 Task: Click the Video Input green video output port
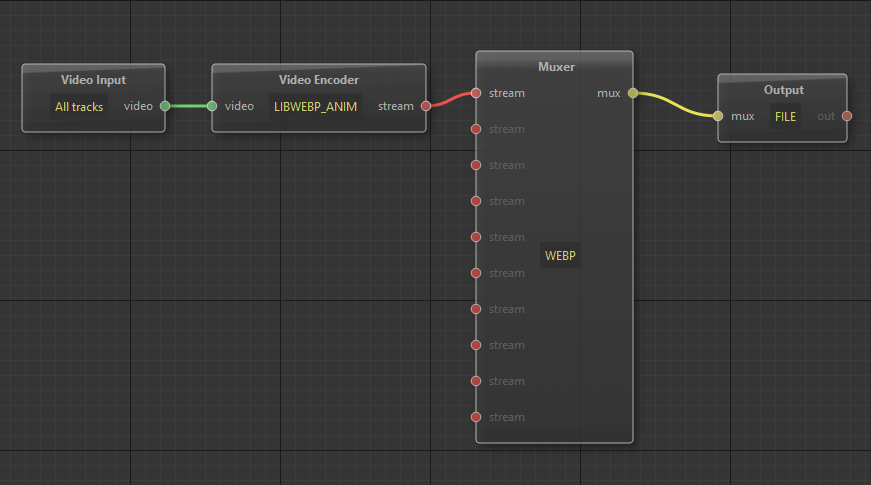tap(165, 105)
